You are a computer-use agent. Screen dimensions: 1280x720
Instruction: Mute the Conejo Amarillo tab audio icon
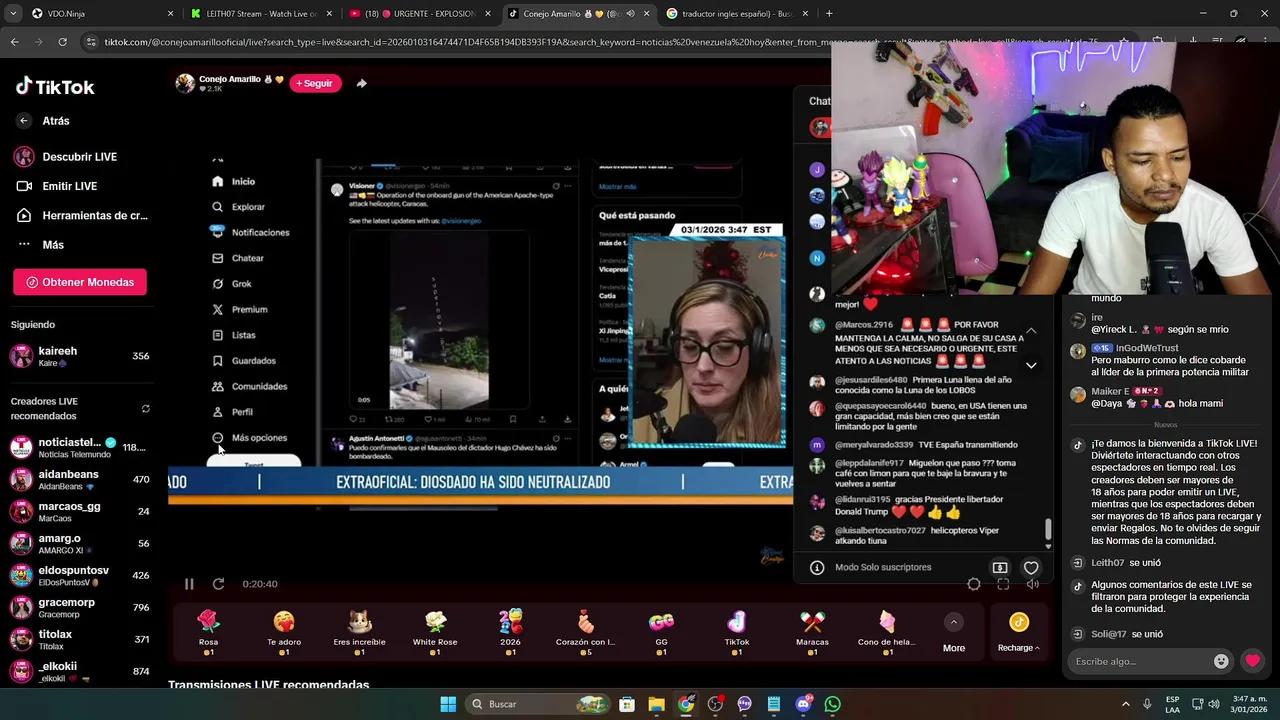pos(630,14)
